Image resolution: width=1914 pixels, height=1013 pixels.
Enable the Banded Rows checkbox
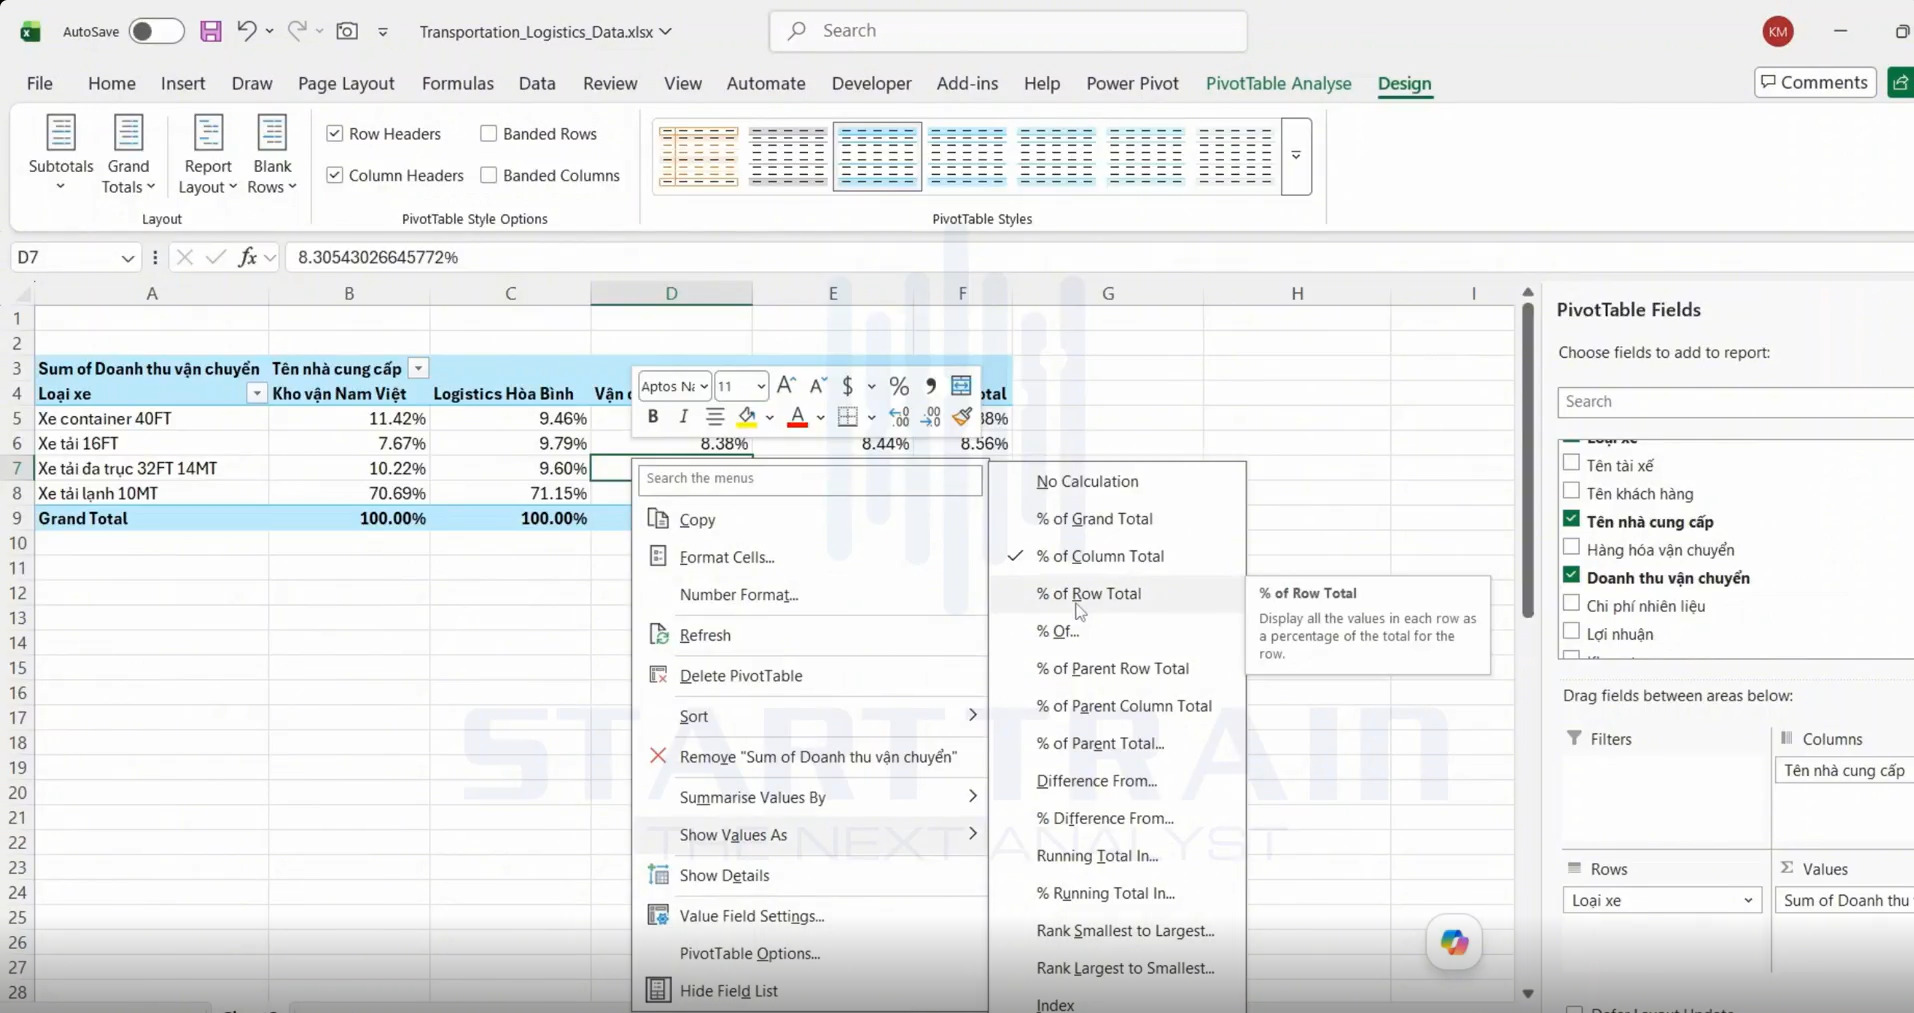488,133
